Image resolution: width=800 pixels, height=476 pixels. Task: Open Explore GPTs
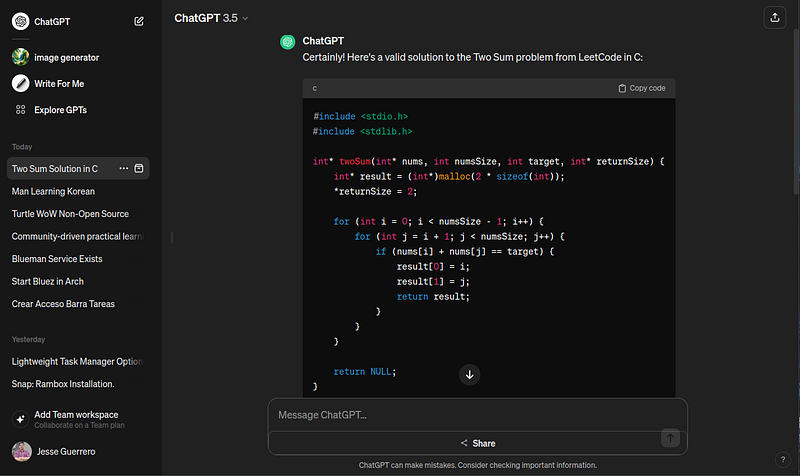click(x=51, y=110)
